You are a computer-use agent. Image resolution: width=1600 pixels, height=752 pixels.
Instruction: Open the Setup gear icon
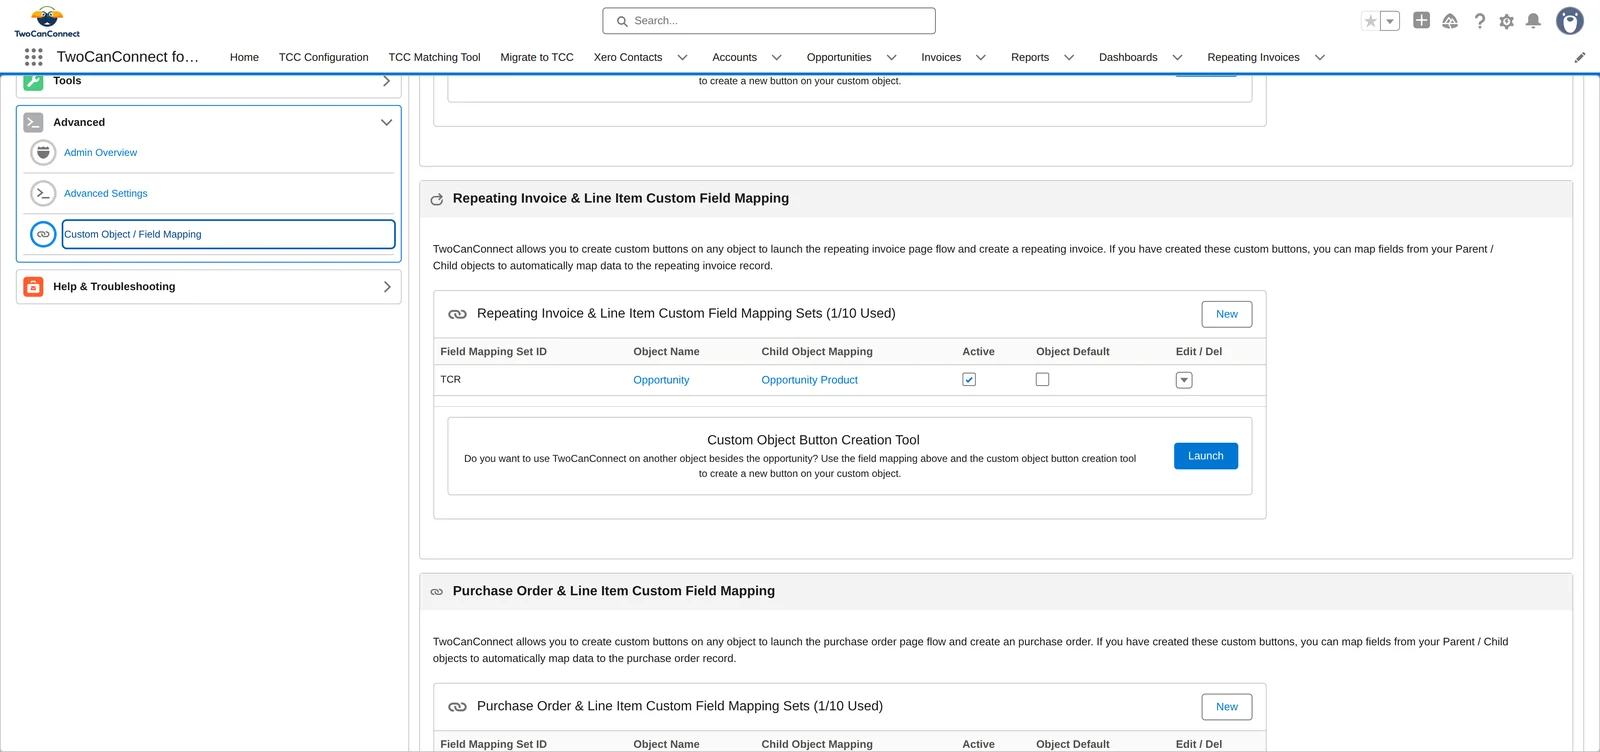(x=1506, y=21)
